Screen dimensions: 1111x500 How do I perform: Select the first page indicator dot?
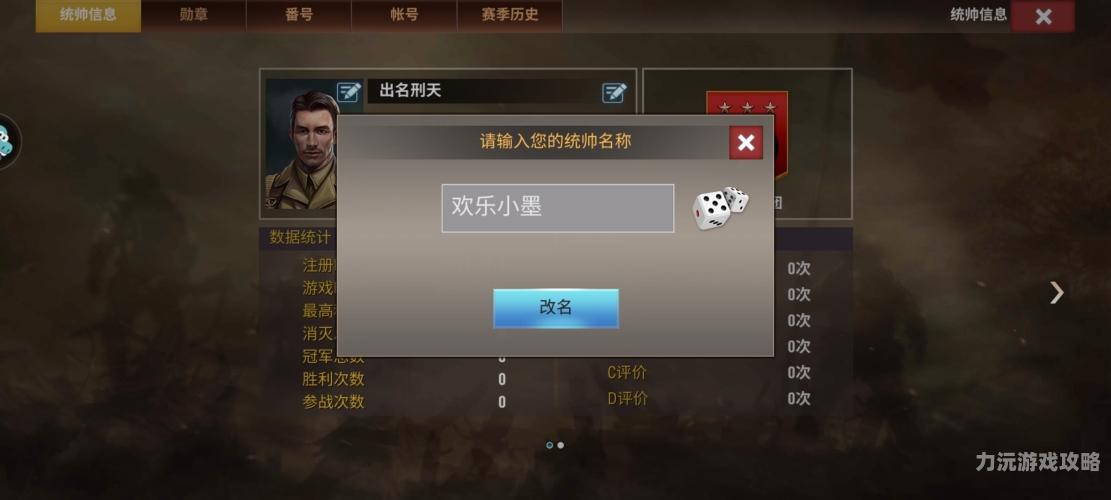click(549, 445)
